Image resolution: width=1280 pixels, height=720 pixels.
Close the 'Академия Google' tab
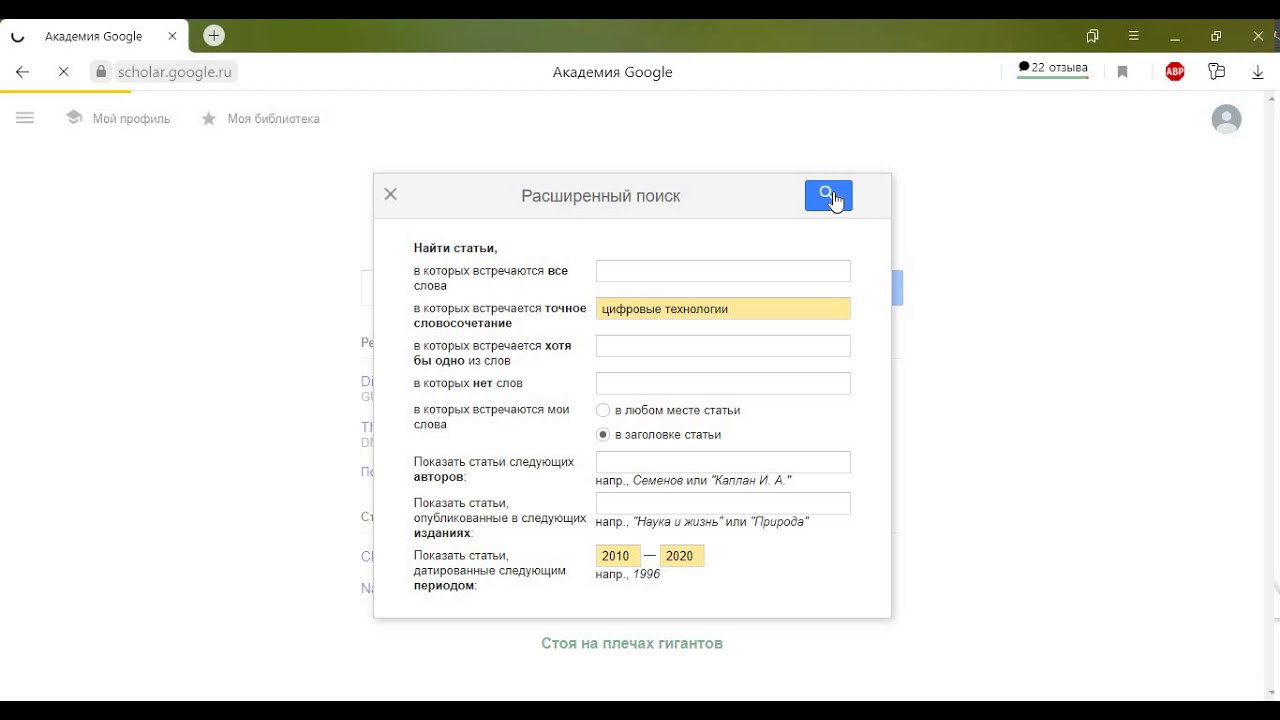click(172, 36)
